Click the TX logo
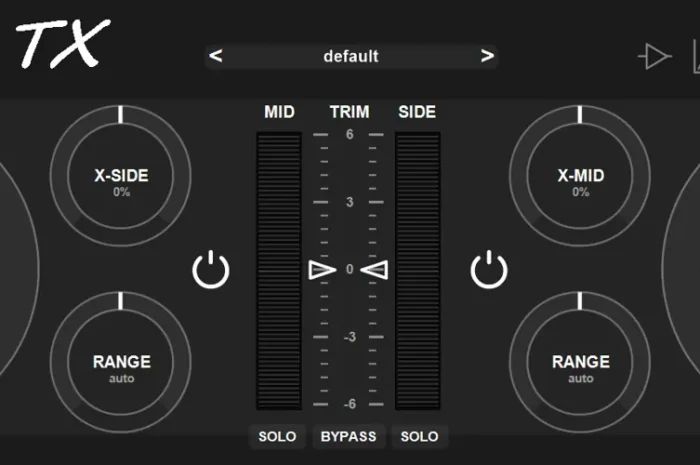Screen dimensions: 700x465 point(61,45)
